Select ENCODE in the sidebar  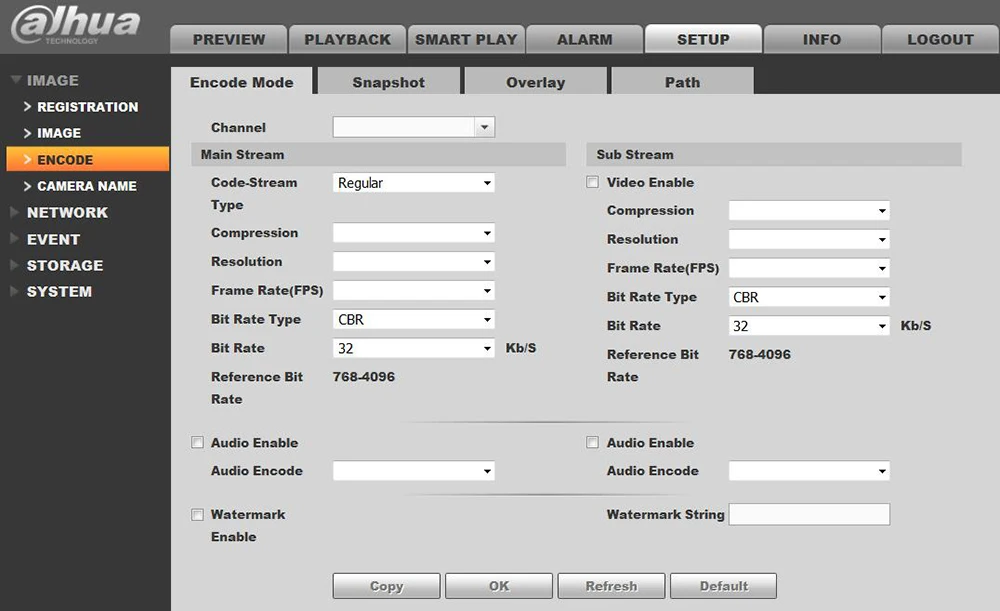87,159
